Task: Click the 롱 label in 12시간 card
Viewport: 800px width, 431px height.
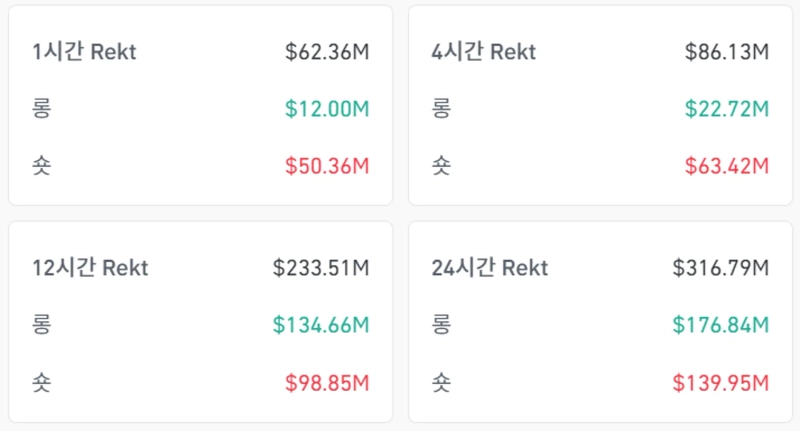Action: click(41, 325)
